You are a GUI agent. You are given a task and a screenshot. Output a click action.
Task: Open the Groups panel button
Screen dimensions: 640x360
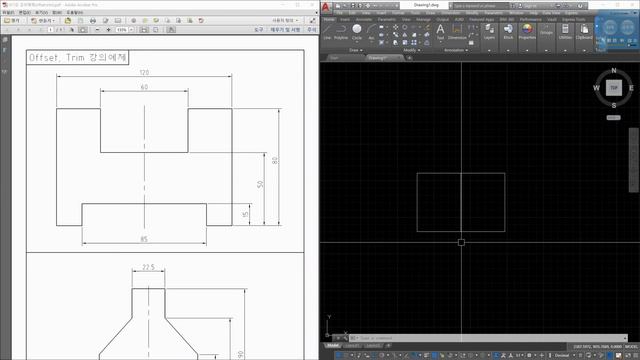(546, 32)
